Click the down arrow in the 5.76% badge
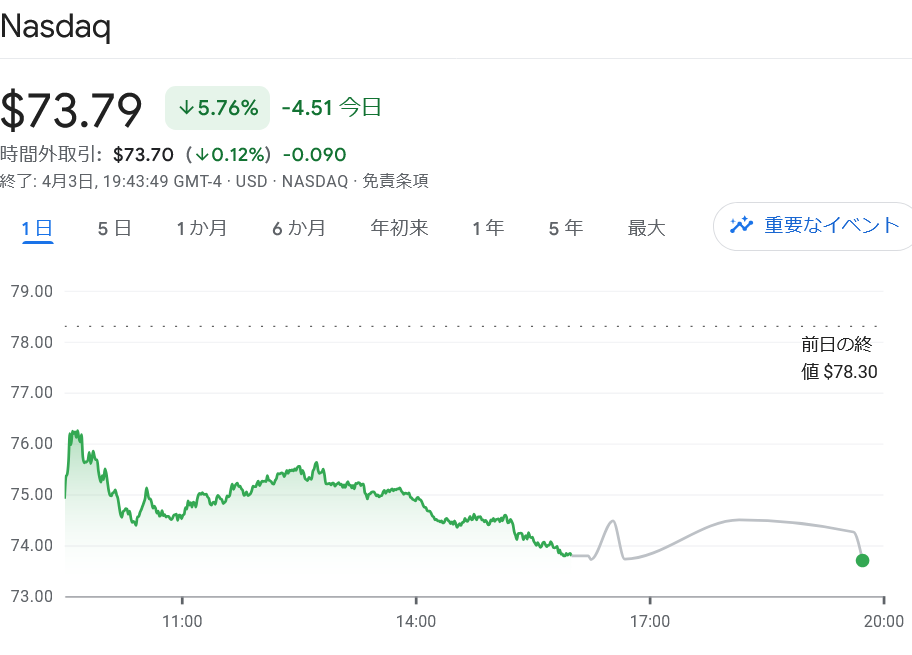Screen dimensions: 912x655 (186, 108)
